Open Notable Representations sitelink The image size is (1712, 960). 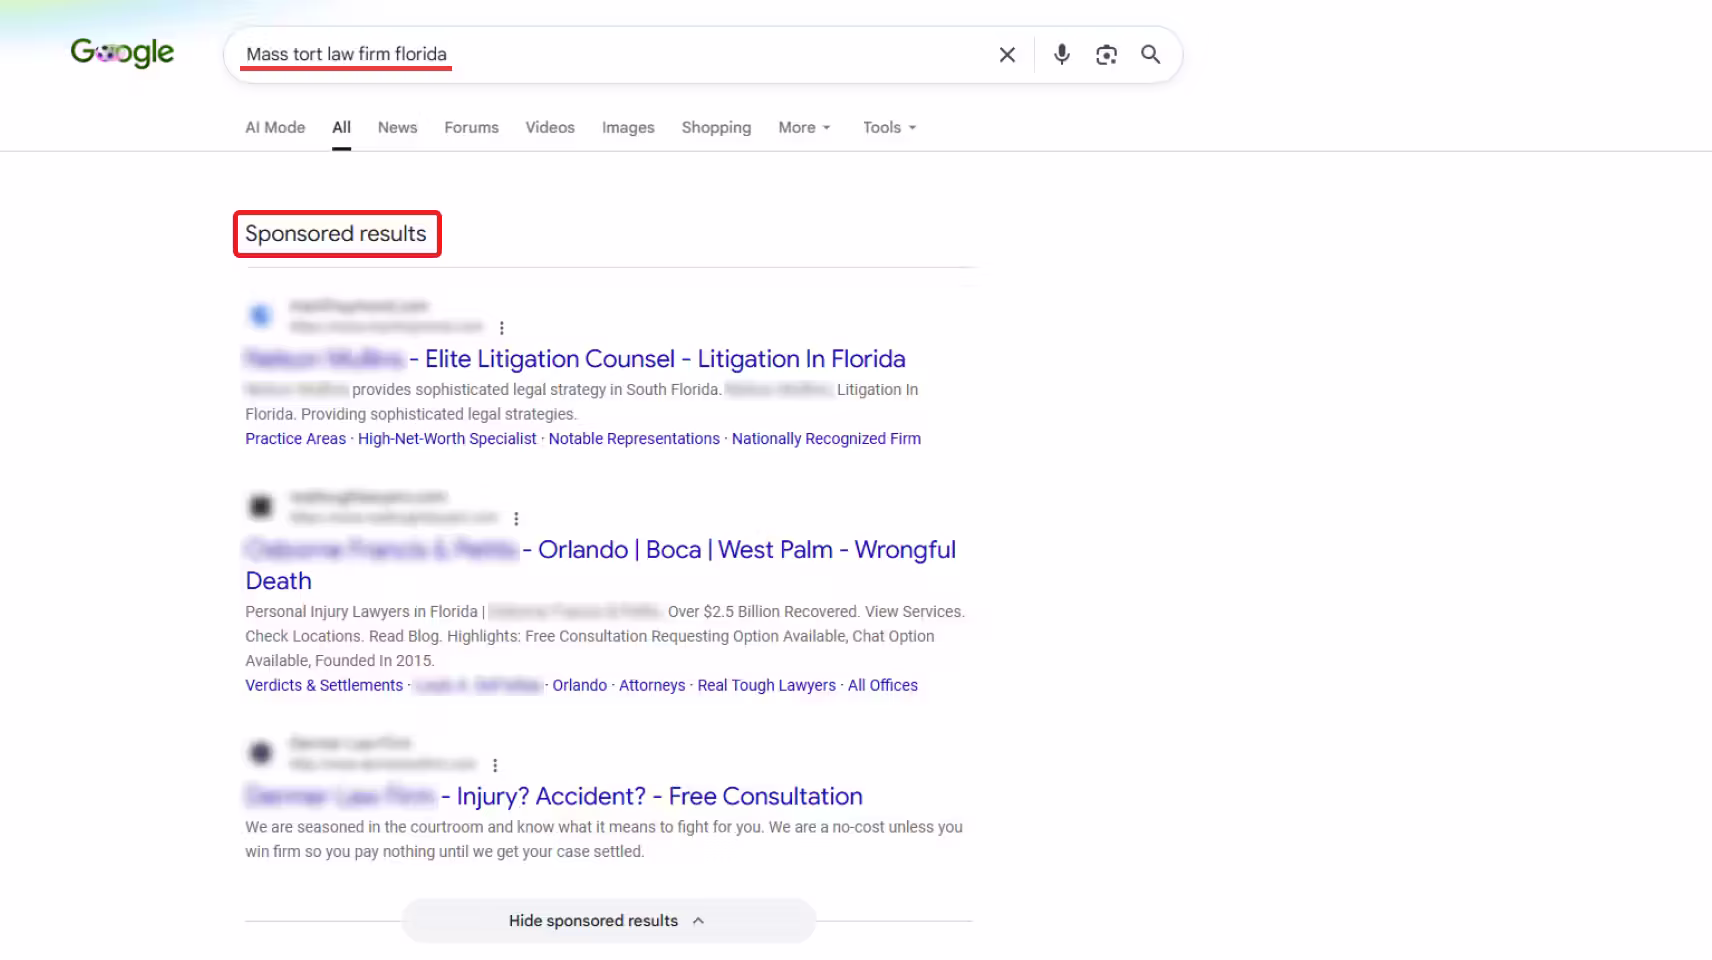(x=634, y=438)
